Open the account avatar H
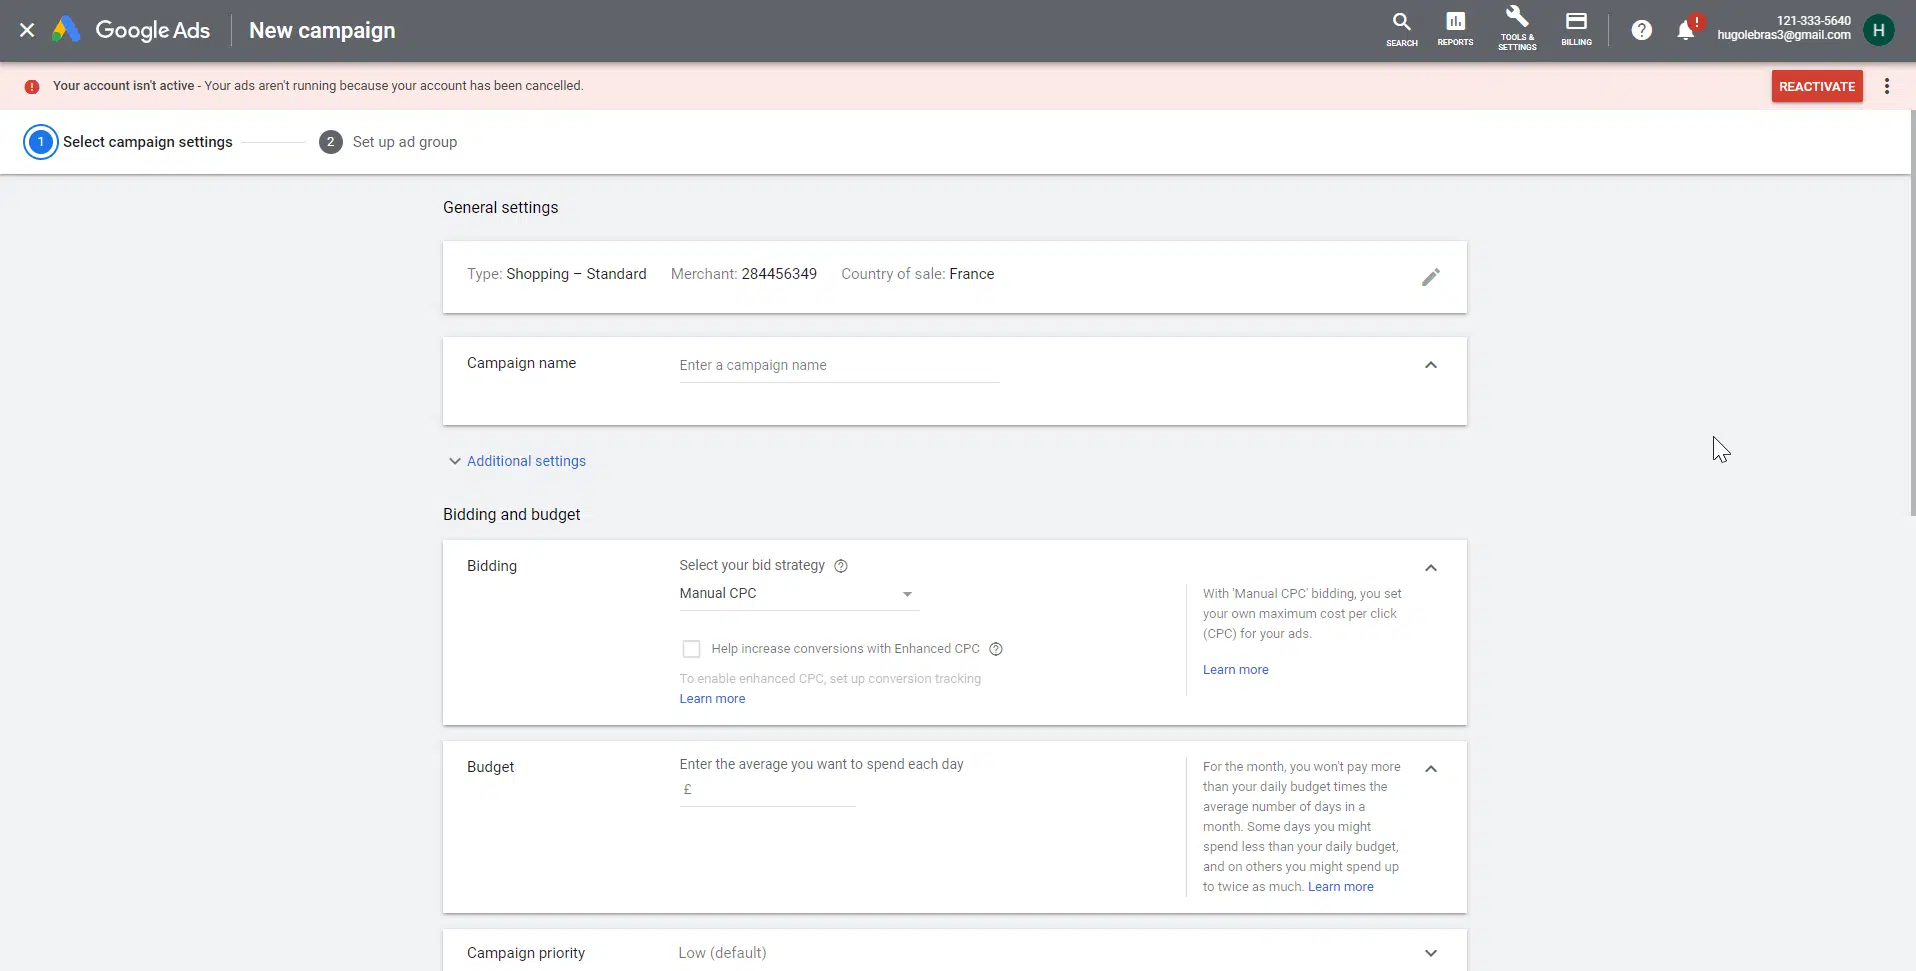The height and width of the screenshot is (971, 1916). pyautogui.click(x=1878, y=31)
